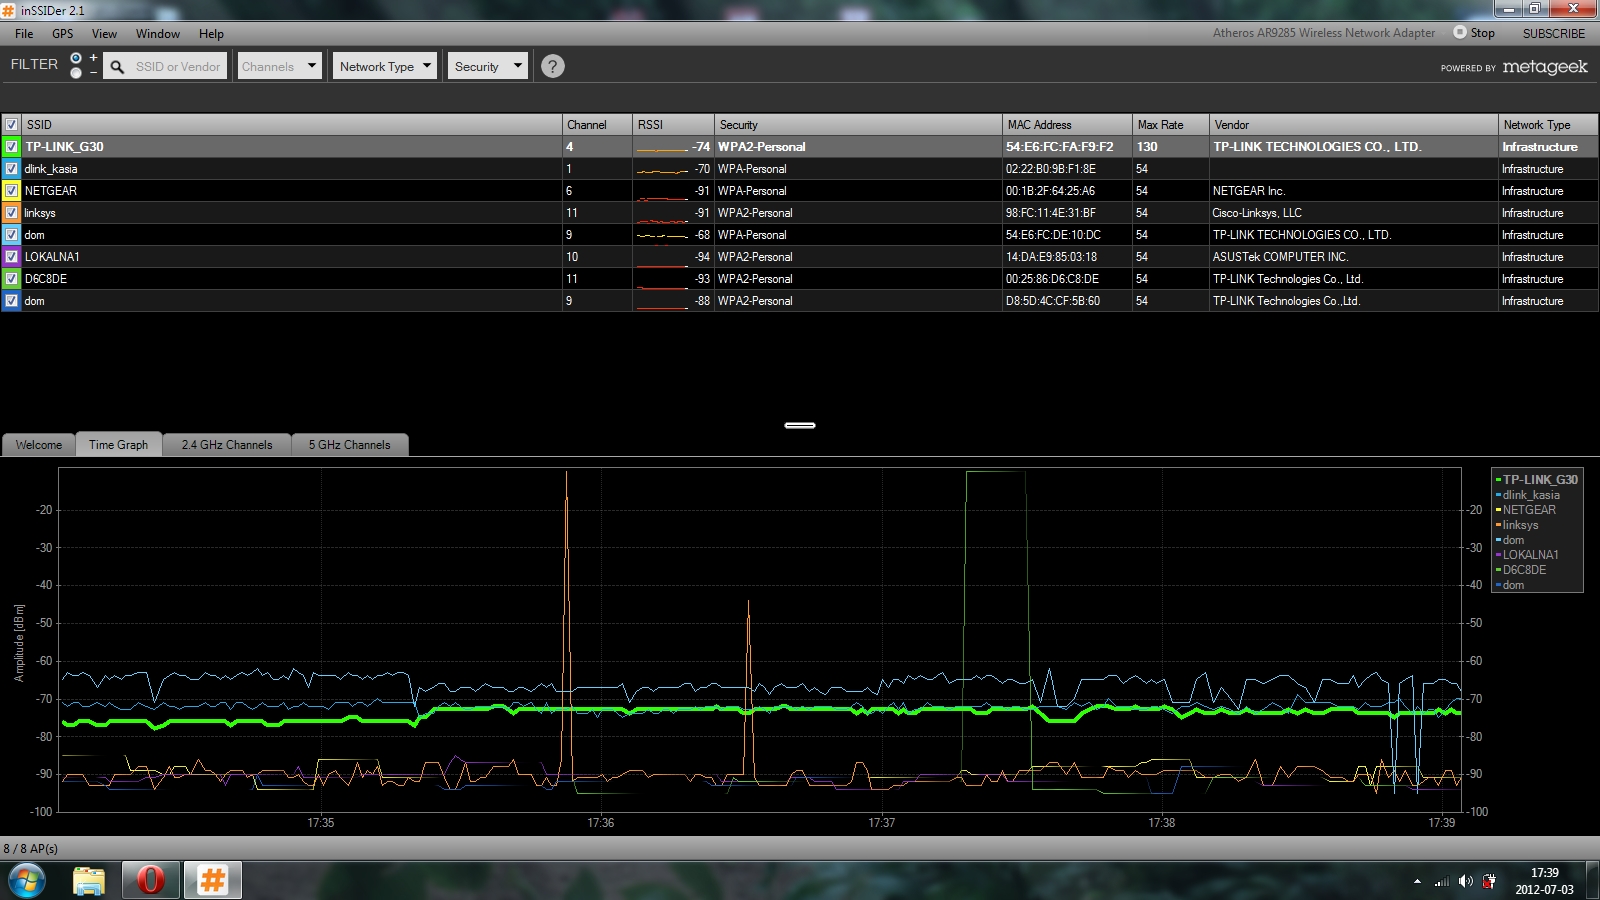1600x900 pixels.
Task: Toggle the NETGEAR network checkbox
Action: coord(11,191)
